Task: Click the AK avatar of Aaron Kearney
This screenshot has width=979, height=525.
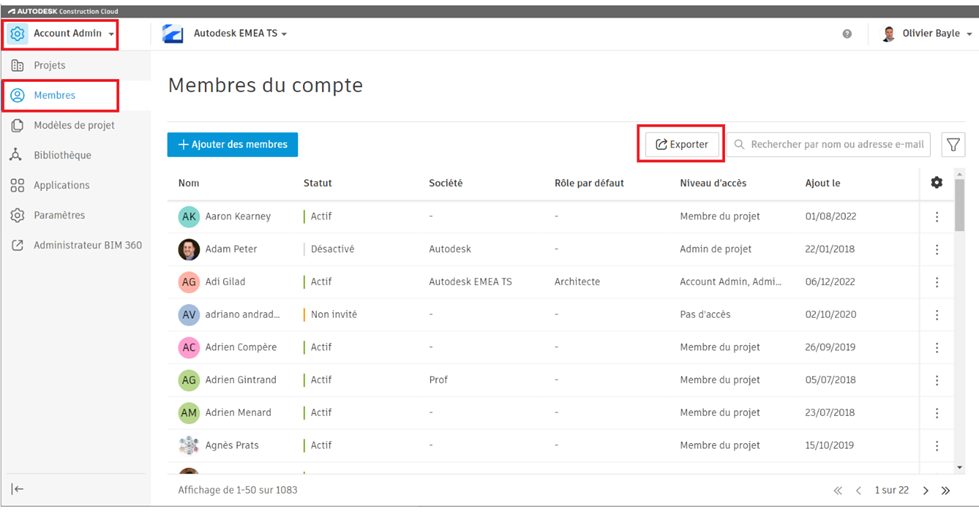Action: [x=189, y=217]
